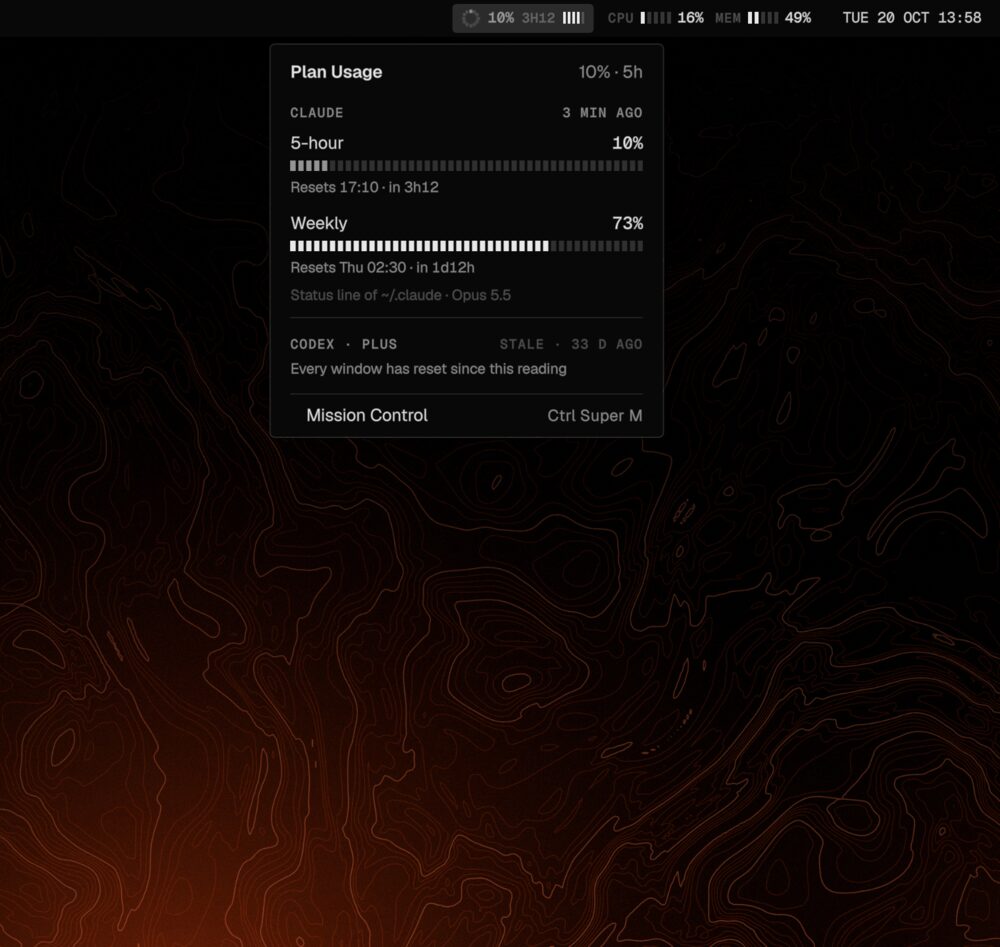The width and height of the screenshot is (1000, 947).
Task: Click the CPU meter bars in top bar
Action: [x=656, y=18]
